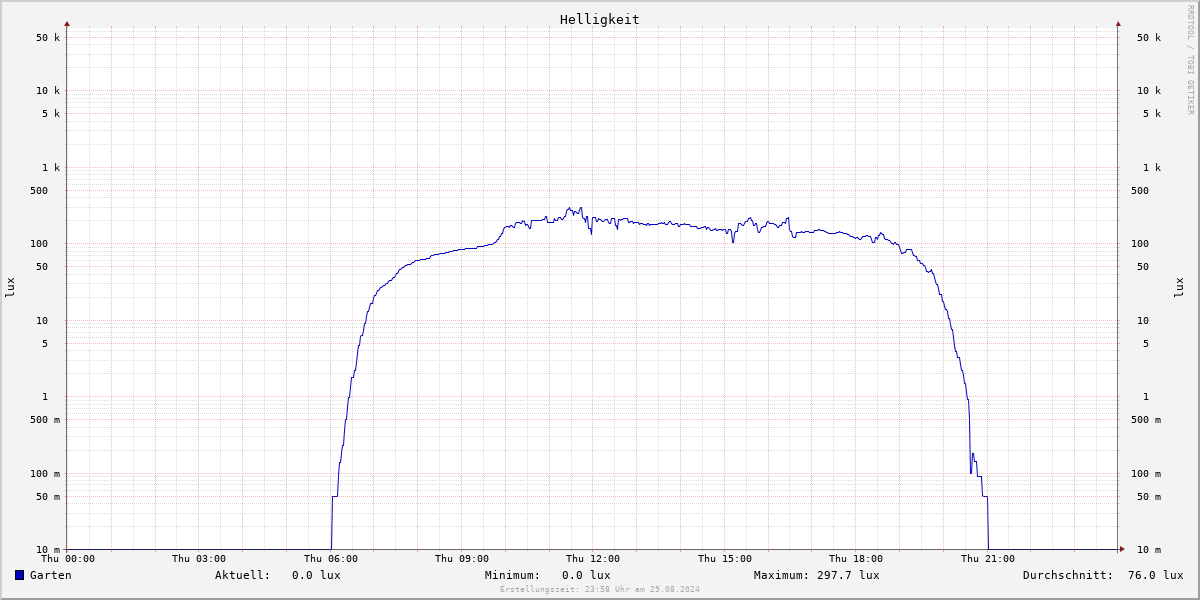This screenshot has height=600, width=1200.
Task: Click the Erstellungszeit timestamp footer text
Action: pos(600,590)
